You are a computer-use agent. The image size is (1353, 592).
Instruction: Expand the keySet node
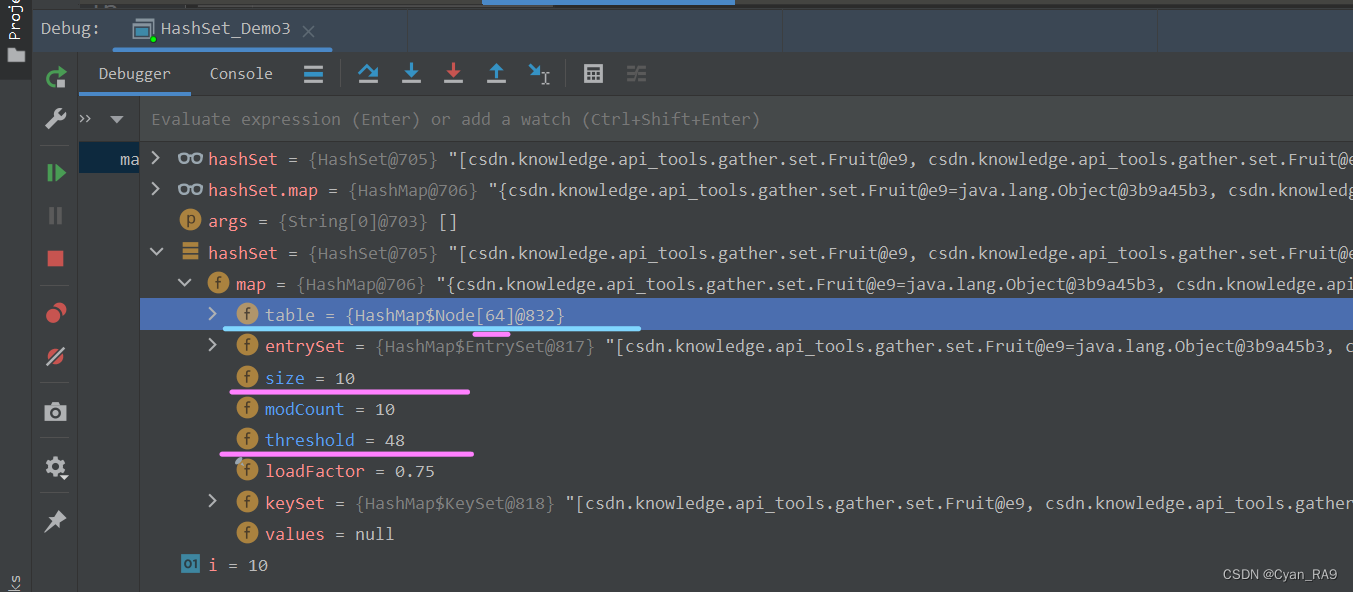pyautogui.click(x=212, y=502)
